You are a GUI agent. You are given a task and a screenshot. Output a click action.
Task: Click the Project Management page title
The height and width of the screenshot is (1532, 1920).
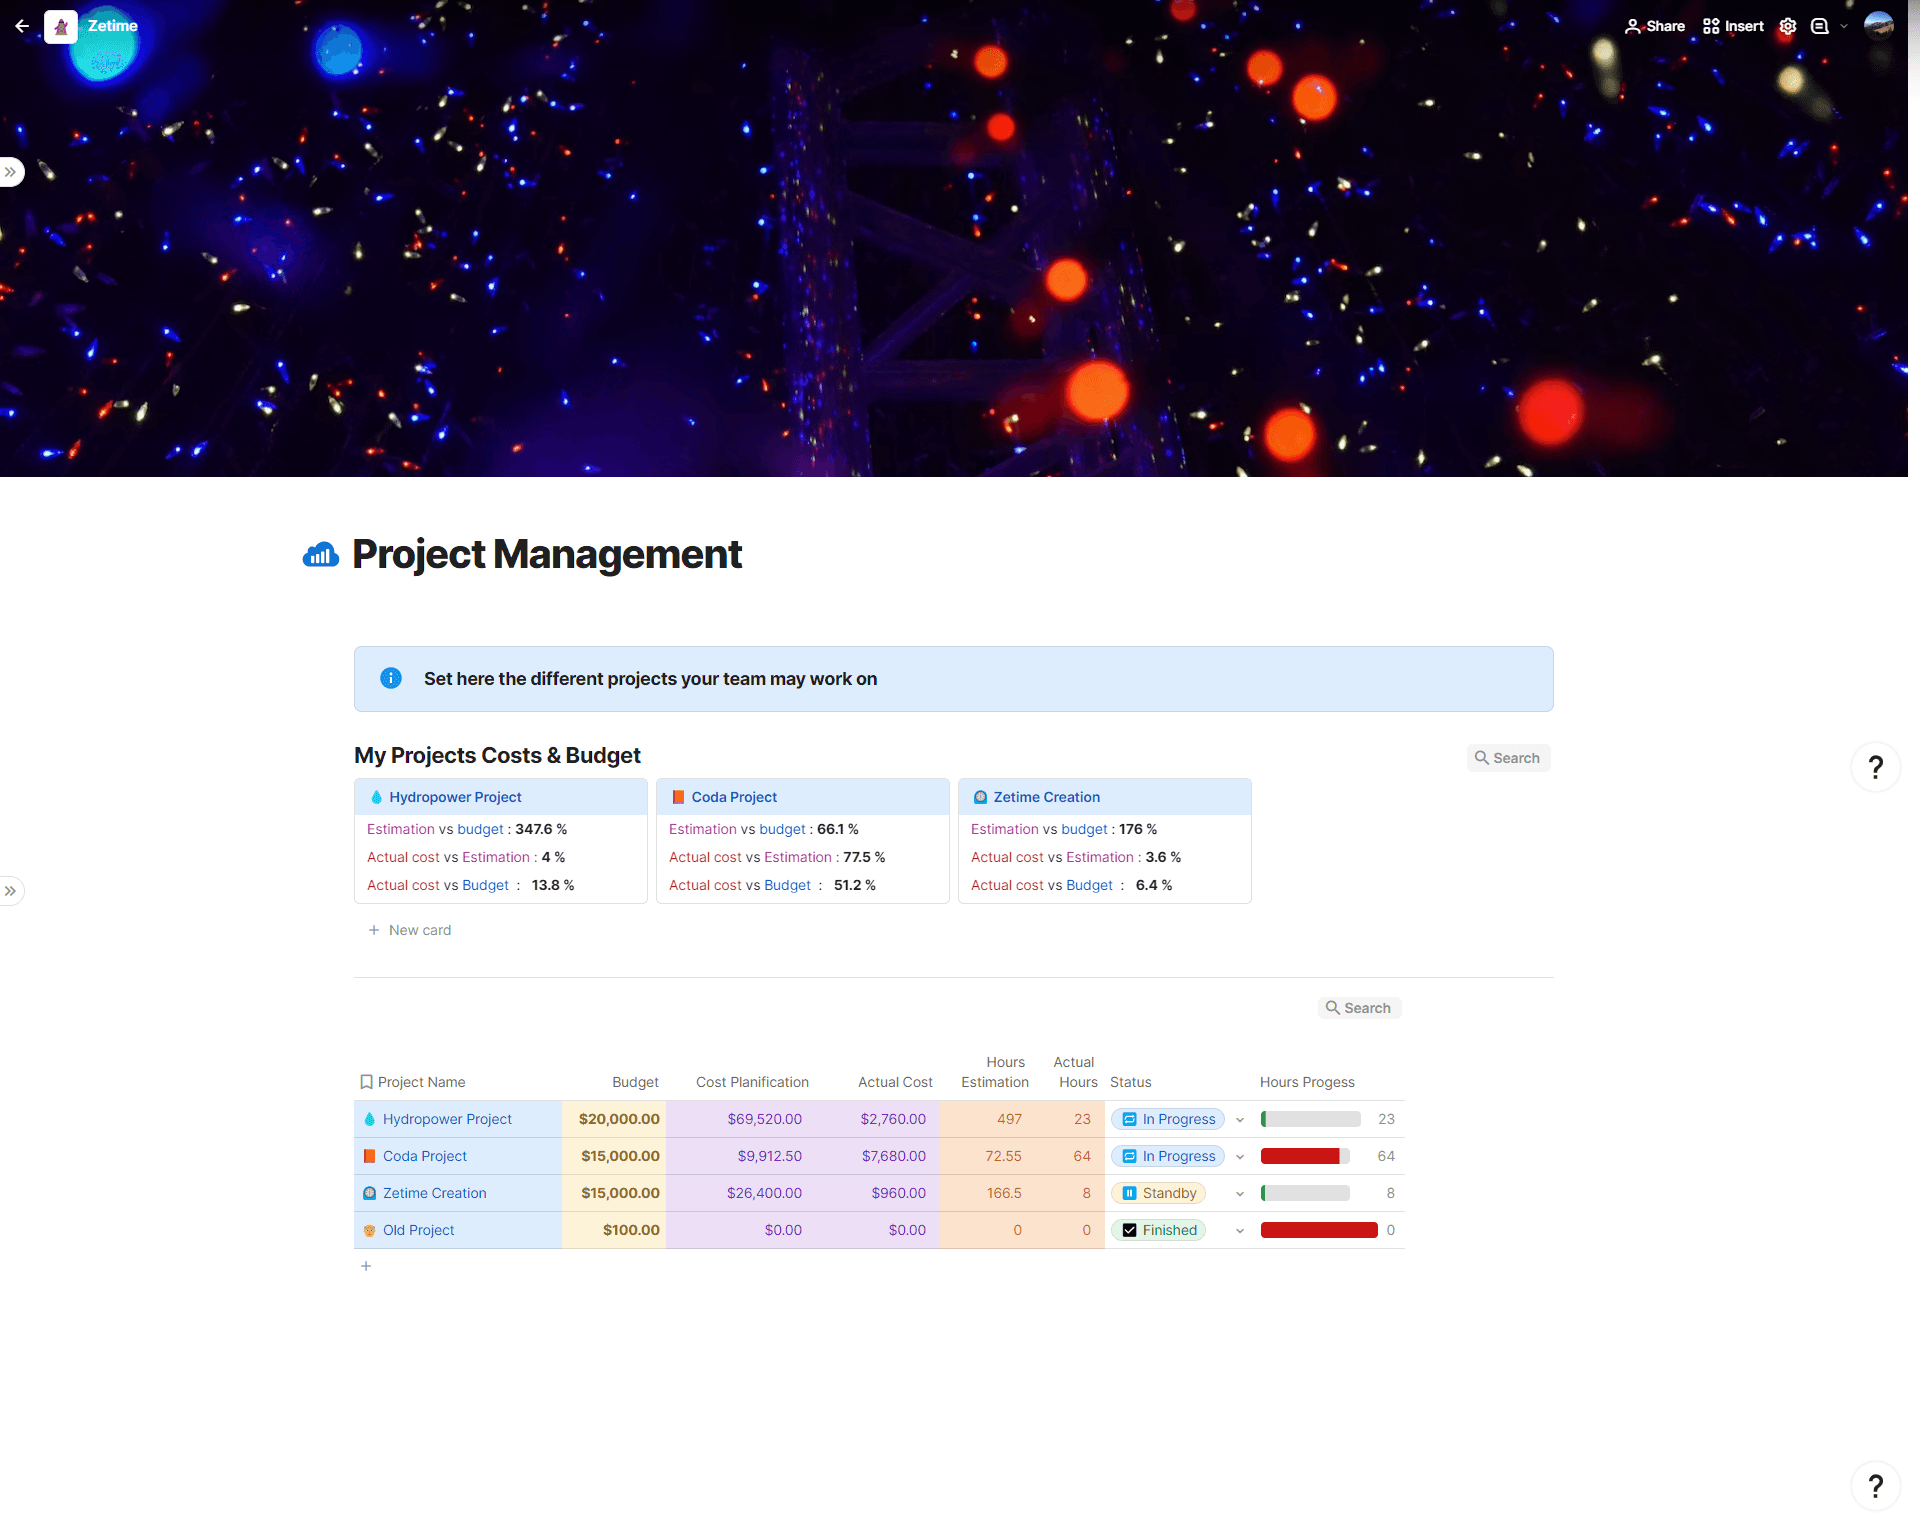pos(546,554)
